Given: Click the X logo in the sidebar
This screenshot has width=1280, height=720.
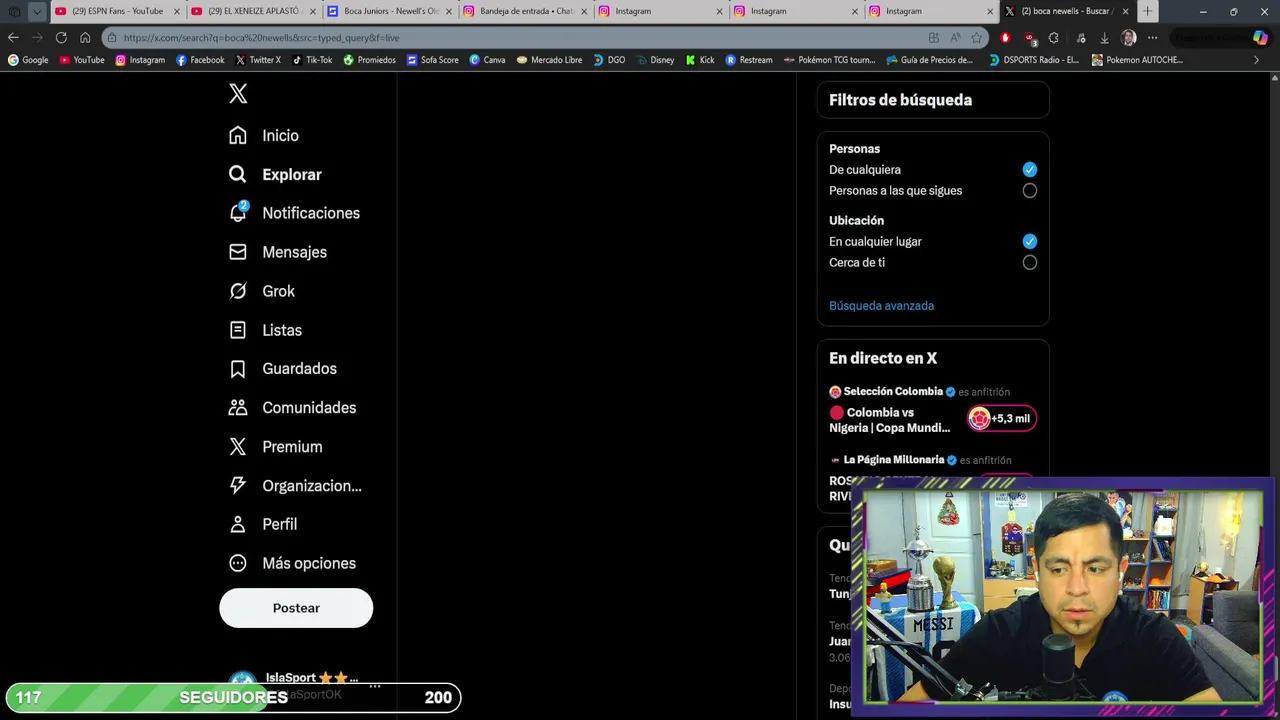Looking at the screenshot, I should [x=238, y=94].
